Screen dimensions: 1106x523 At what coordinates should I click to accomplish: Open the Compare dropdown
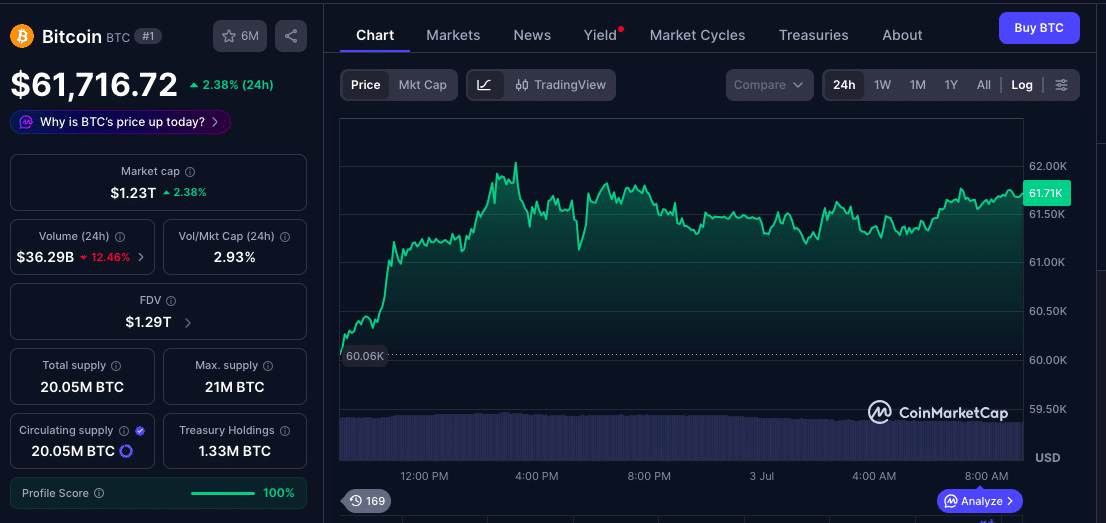(x=770, y=85)
